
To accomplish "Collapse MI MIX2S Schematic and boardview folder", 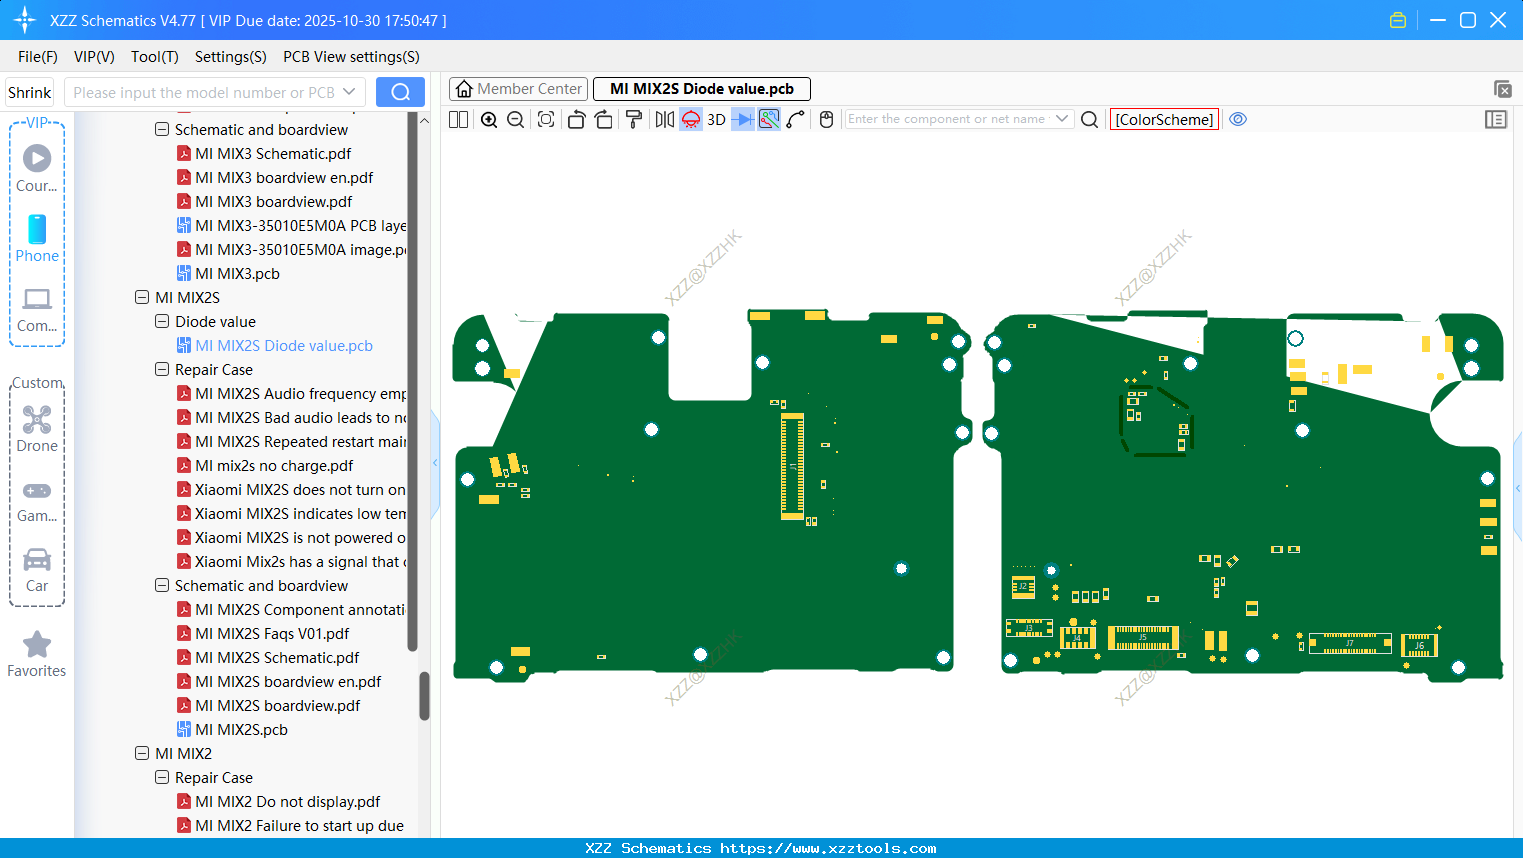I will [x=162, y=585].
